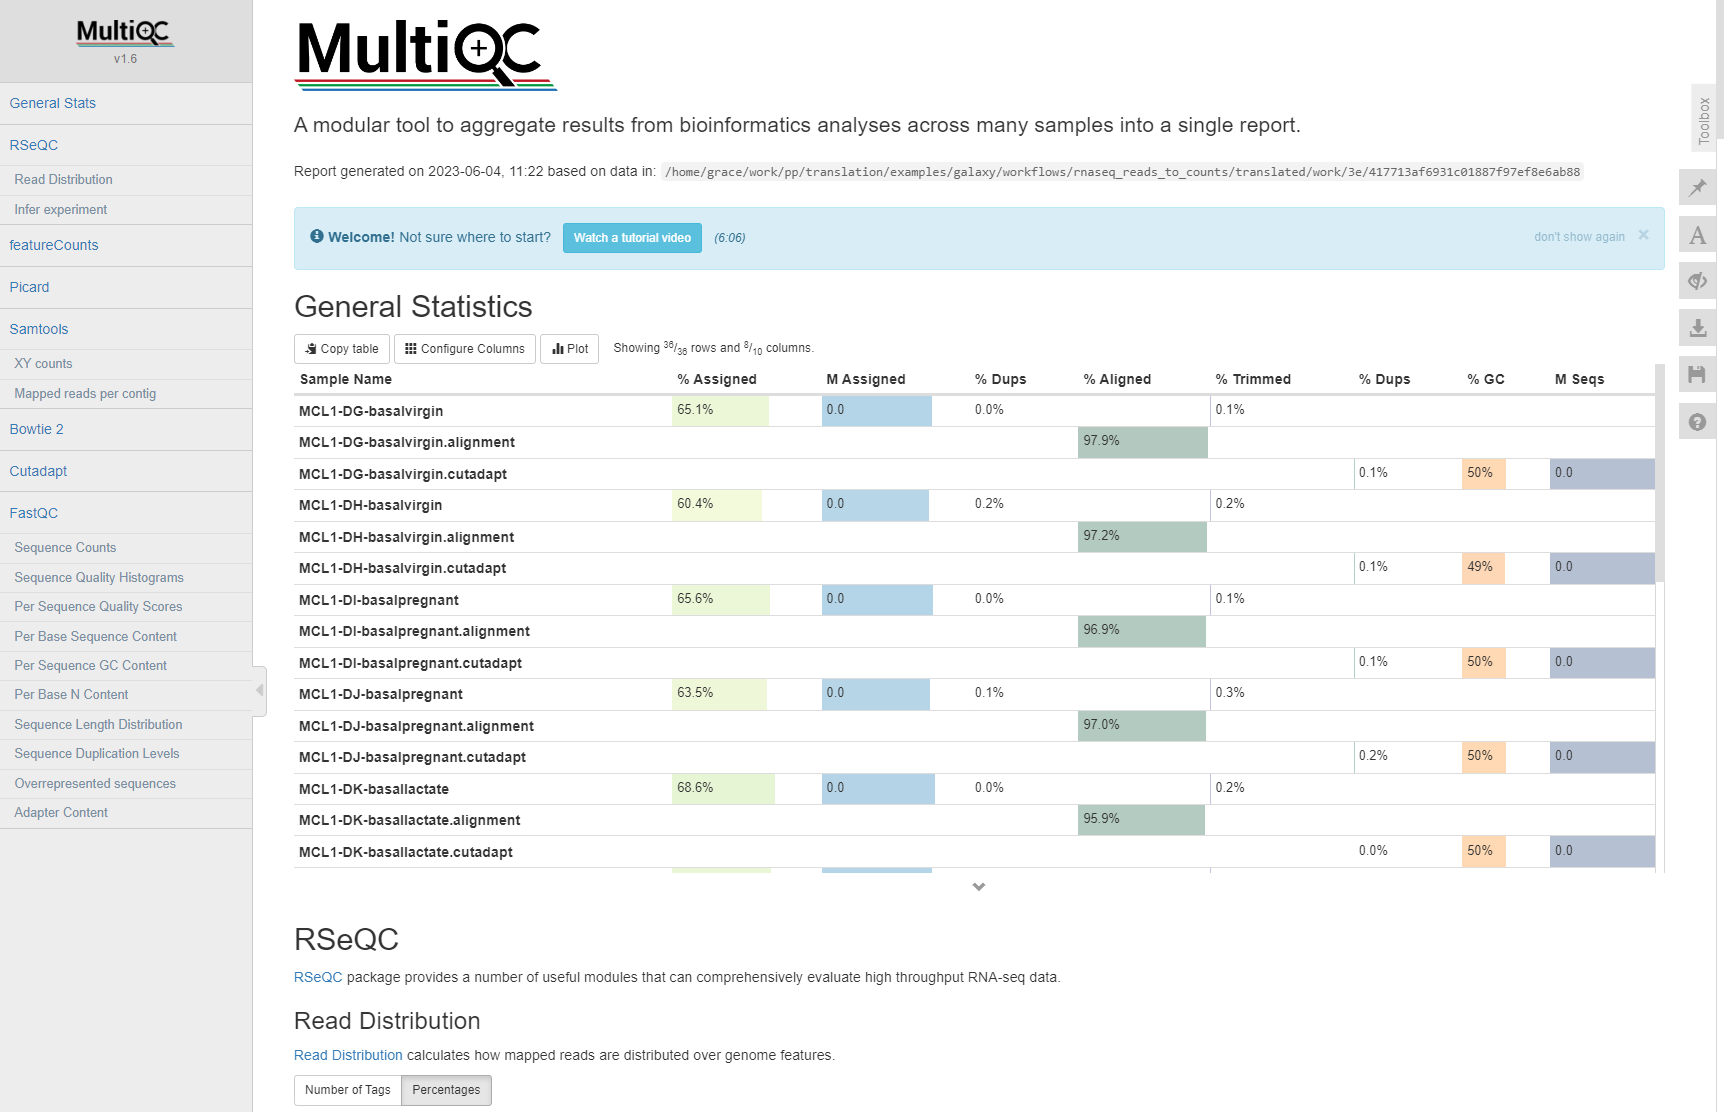Click the Watch a tutorial video button
Screen dimensions: 1724x1112
(632, 238)
